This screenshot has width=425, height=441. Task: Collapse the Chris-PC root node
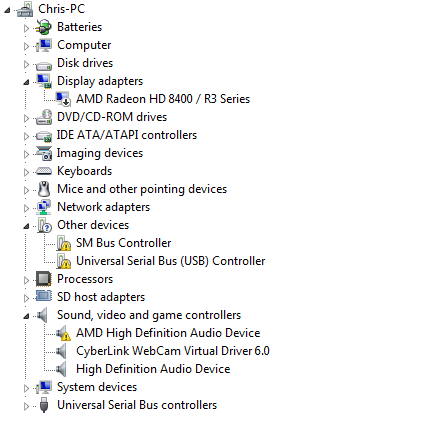coord(7,10)
